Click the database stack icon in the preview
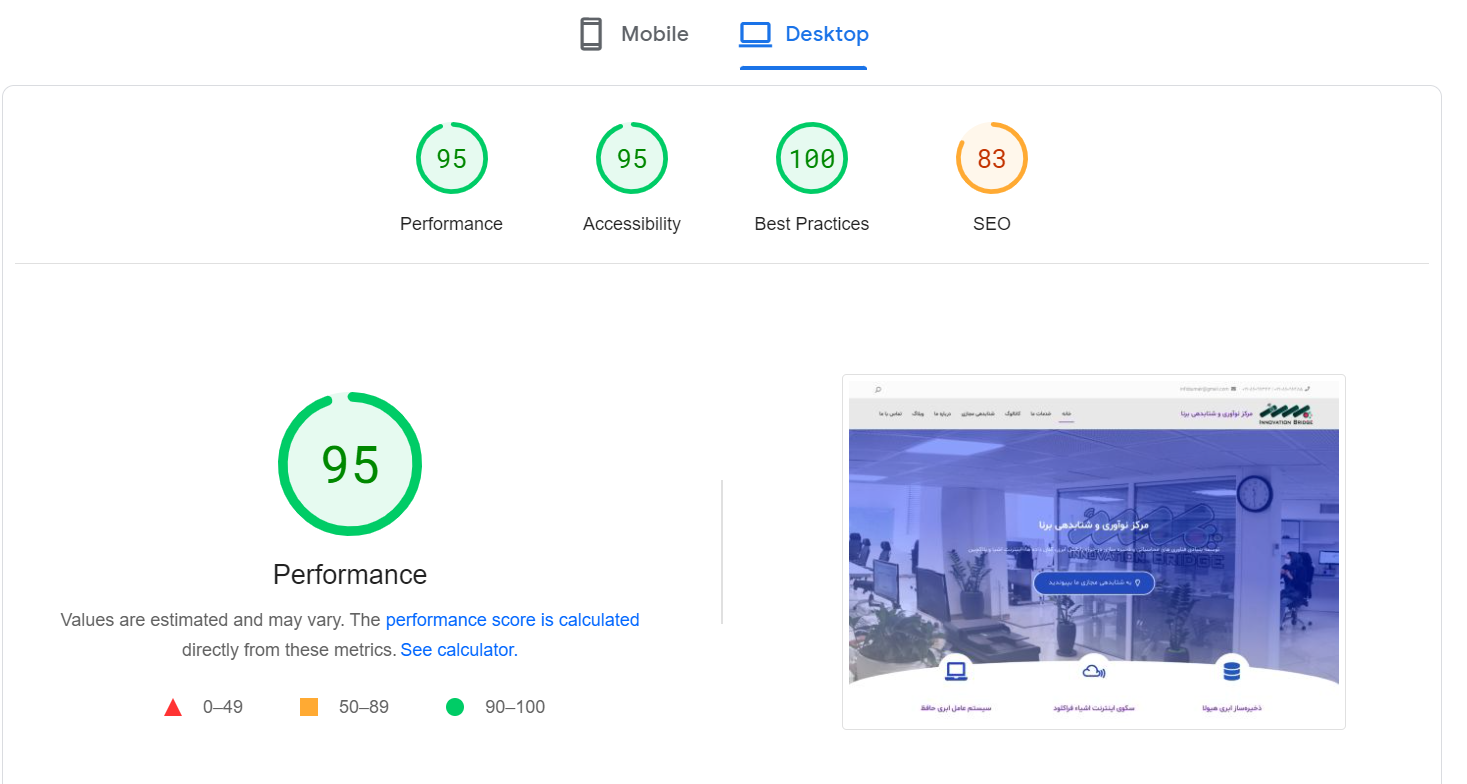The image size is (1467, 784). (x=1231, y=671)
